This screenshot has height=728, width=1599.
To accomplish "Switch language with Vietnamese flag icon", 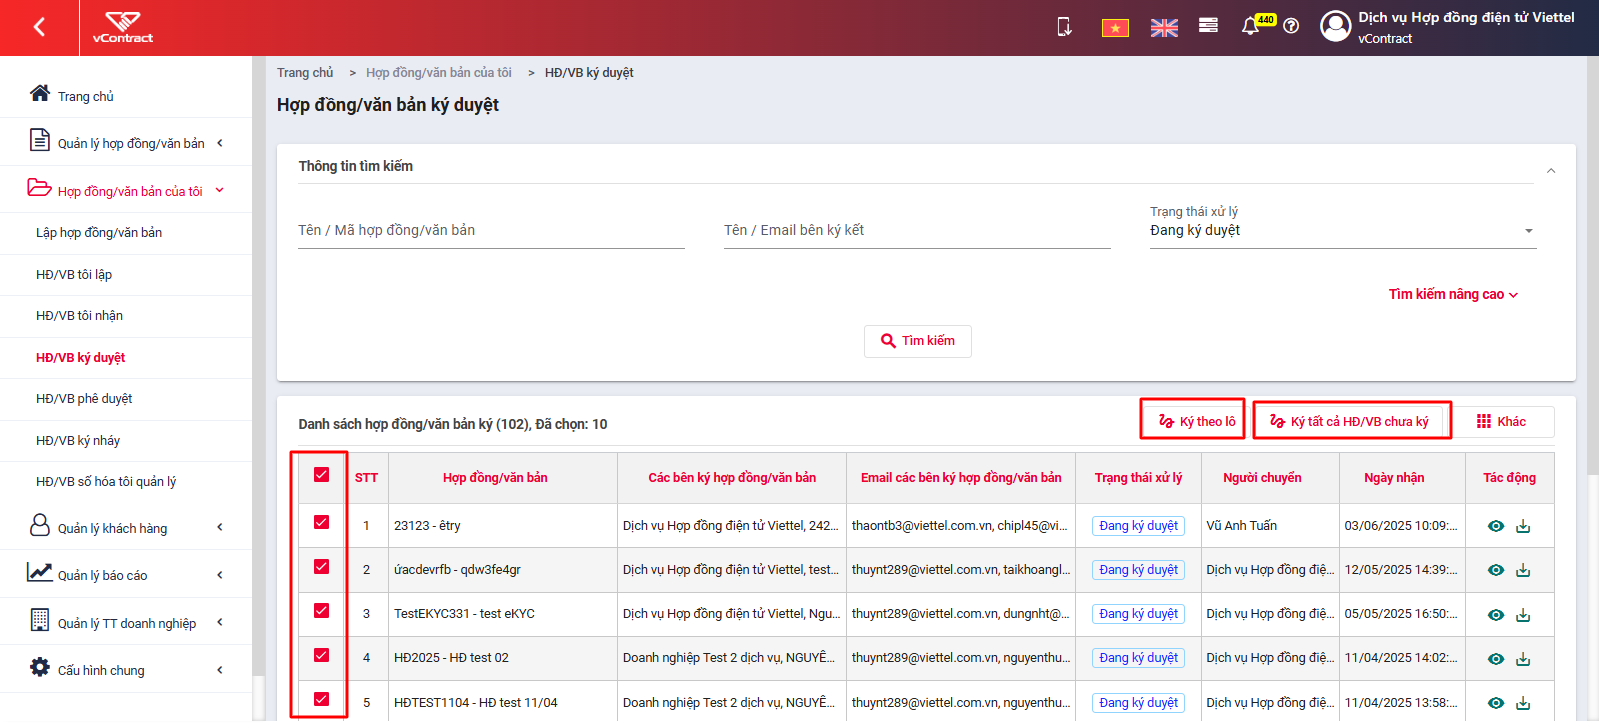I will (1115, 28).
